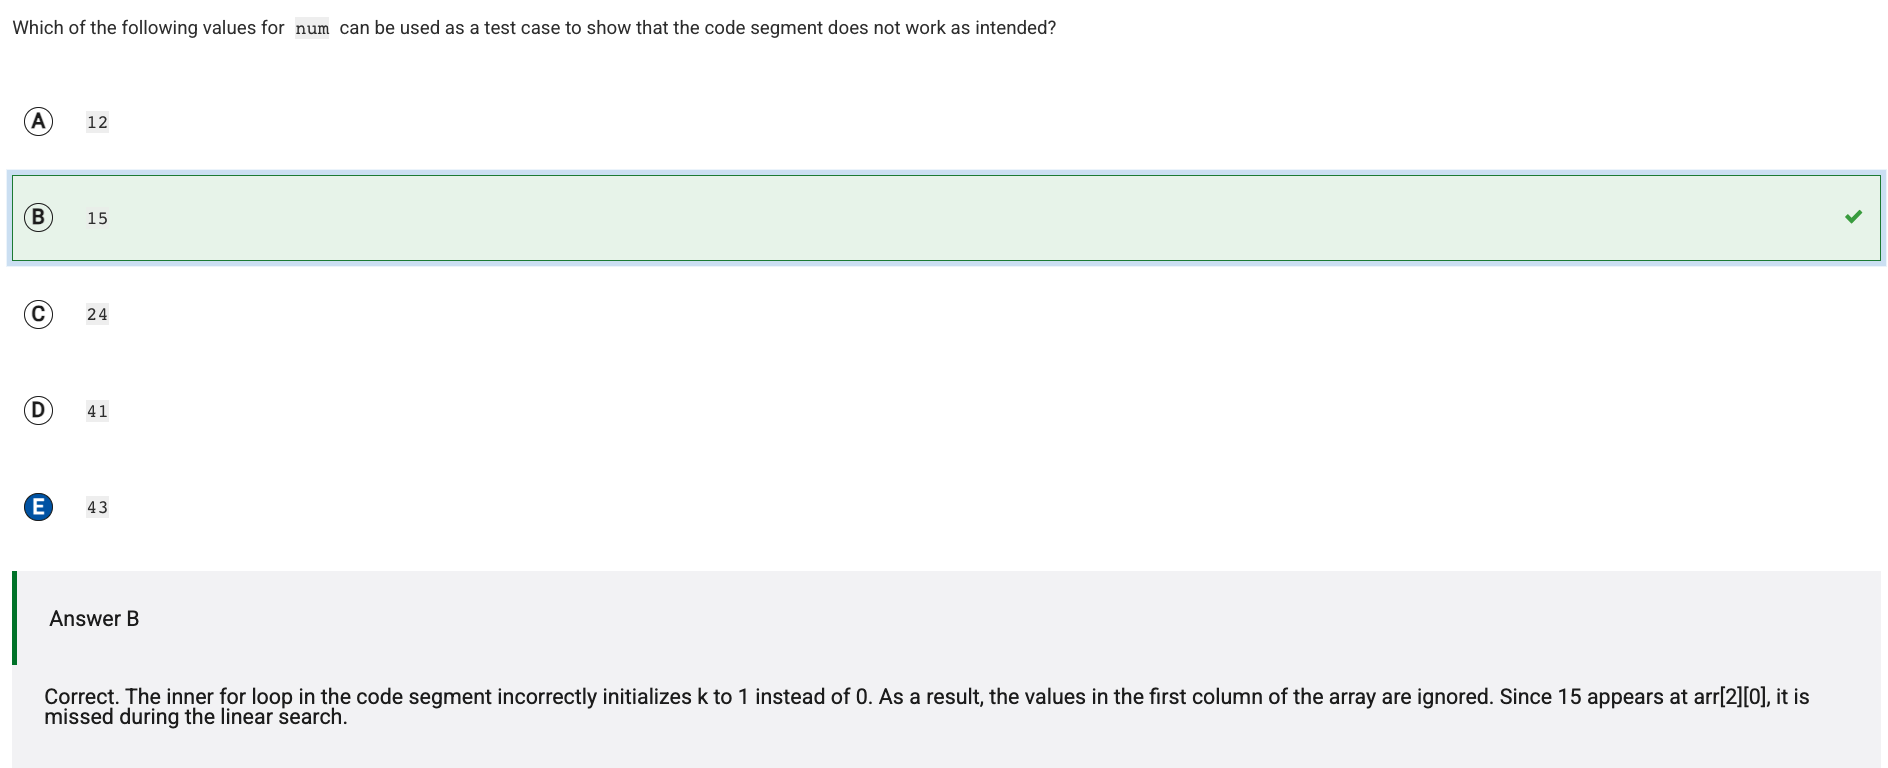Click the word 'Correct.' in explanation
The height and width of the screenshot is (768, 1888).
click(82, 697)
